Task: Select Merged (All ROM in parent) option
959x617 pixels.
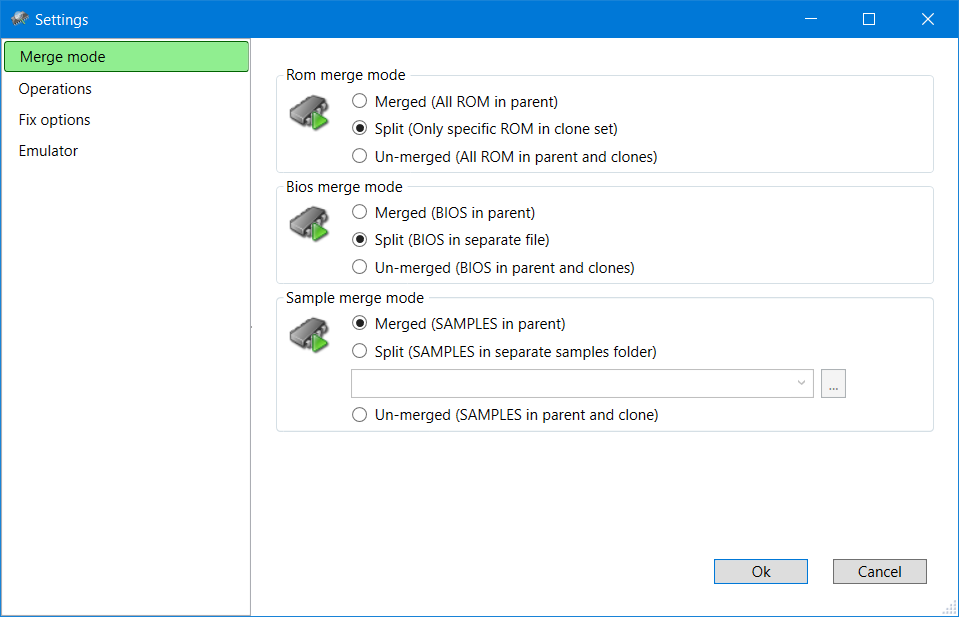Action: click(360, 101)
